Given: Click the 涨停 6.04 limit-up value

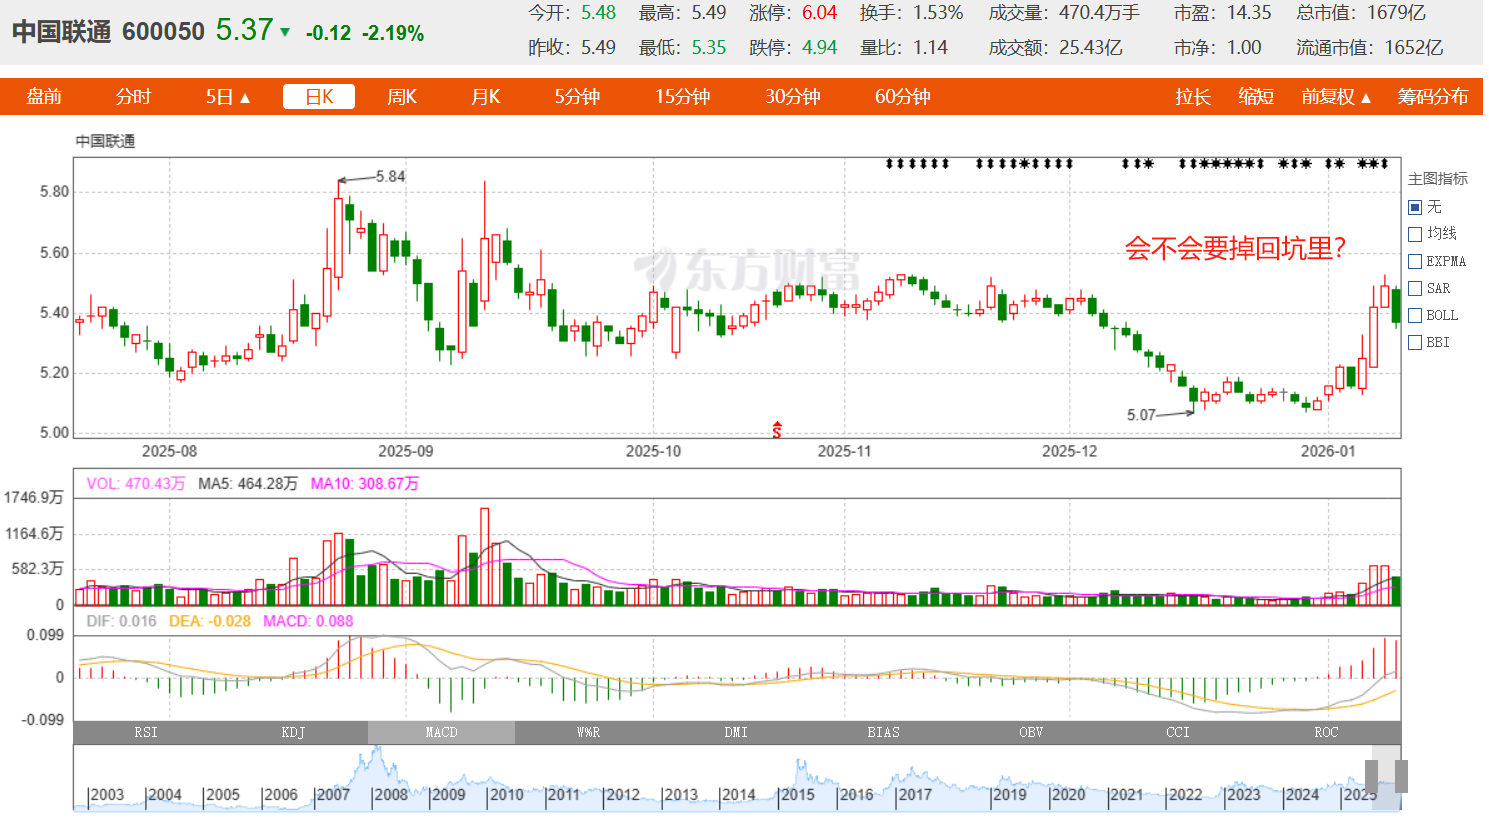Looking at the screenshot, I should 819,13.
